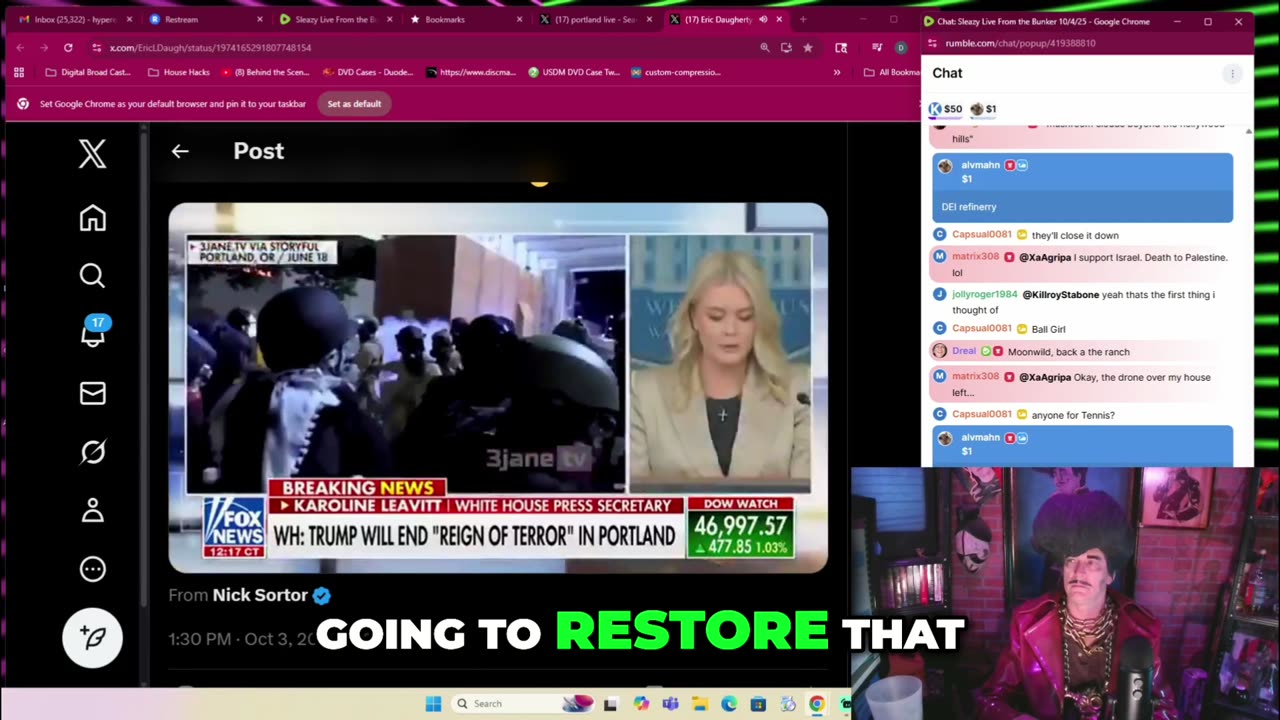Open USDM DVD Case bookmark
Screen dimensions: 1280x720
[x=574, y=72]
